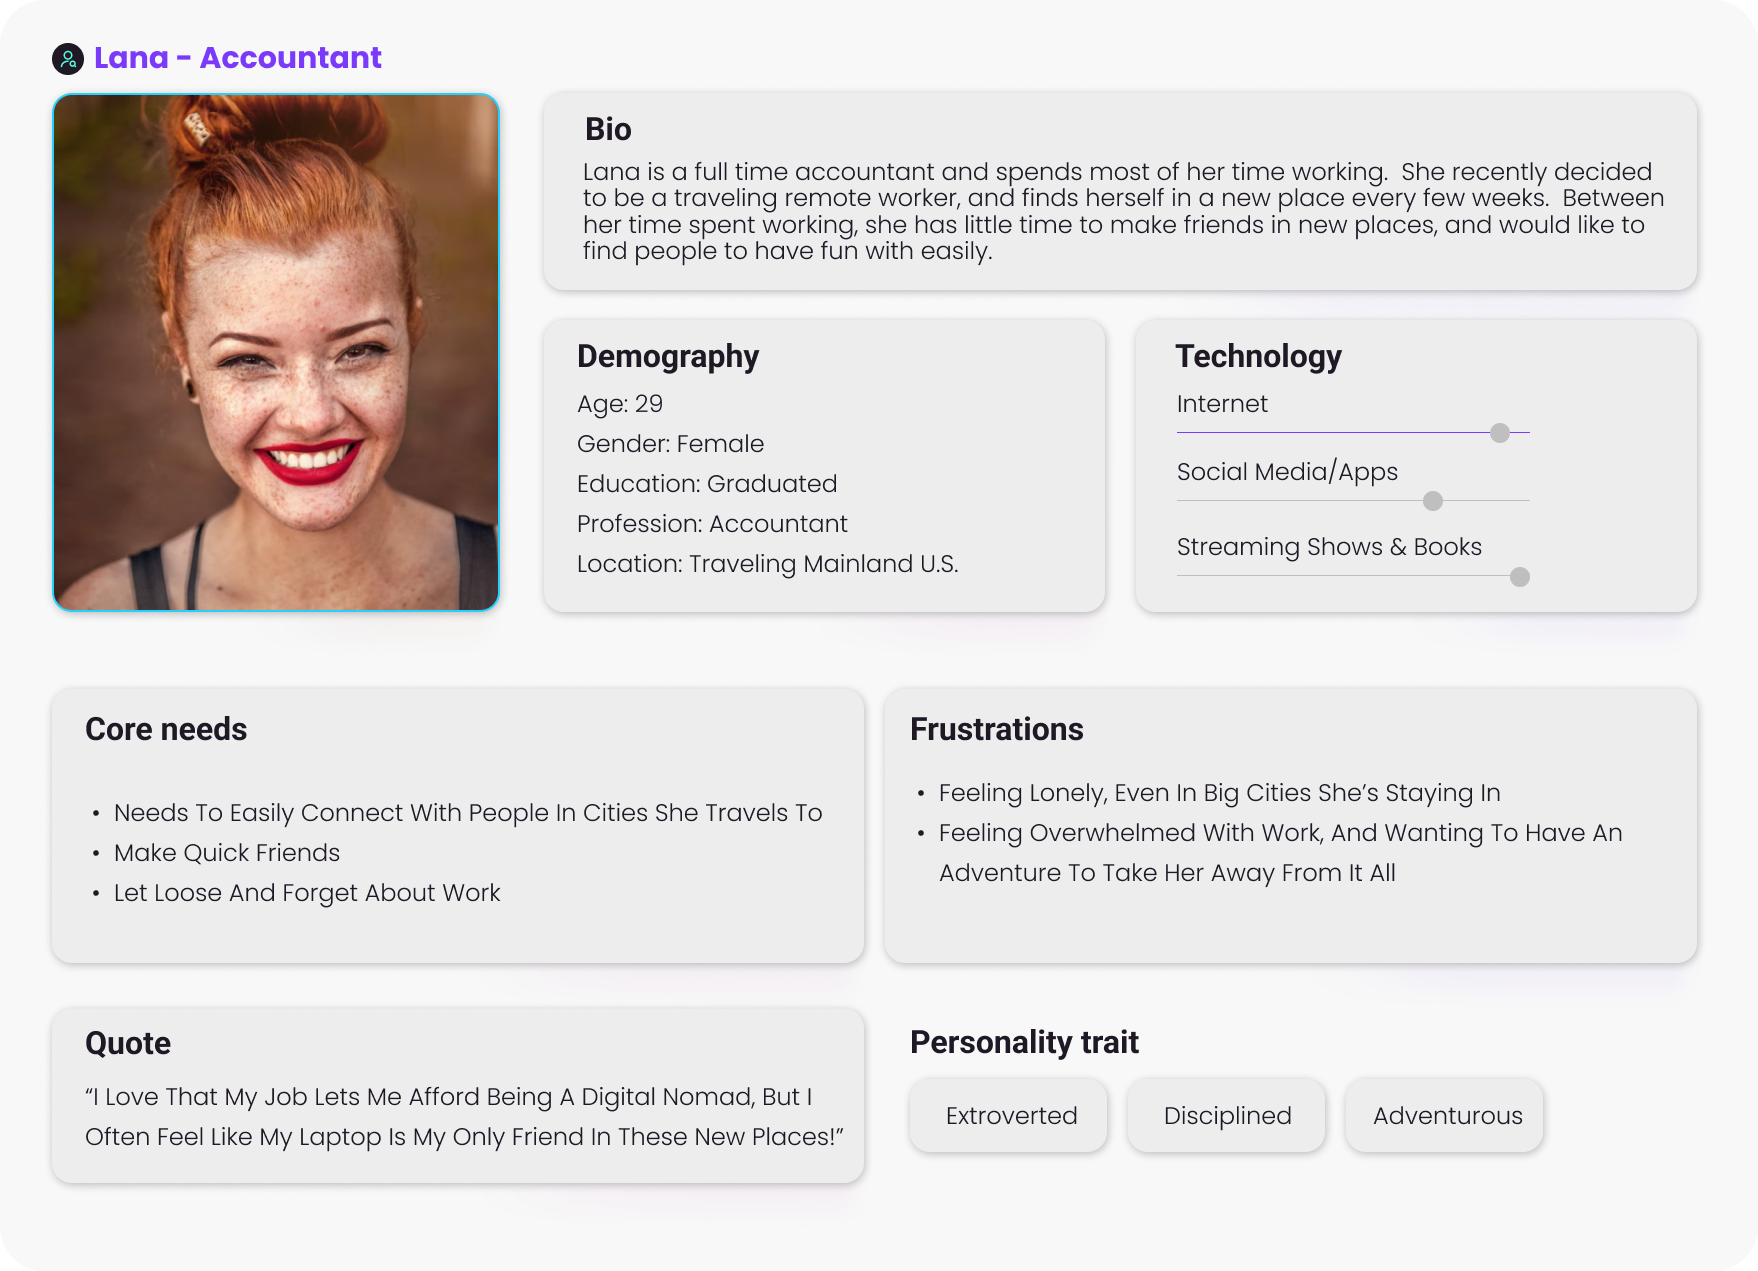Adjust the Streaming Shows & Books slider handle
1758x1271 pixels.
pos(1520,577)
